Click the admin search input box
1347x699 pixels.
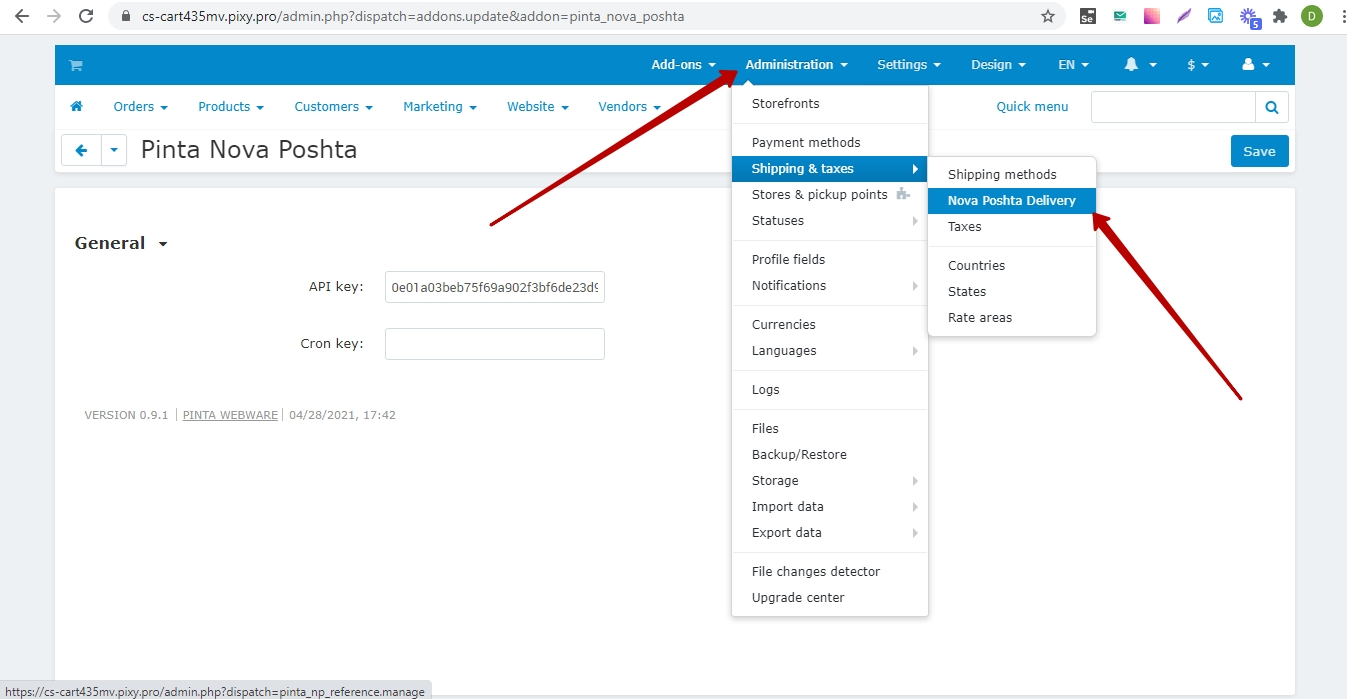point(1173,107)
